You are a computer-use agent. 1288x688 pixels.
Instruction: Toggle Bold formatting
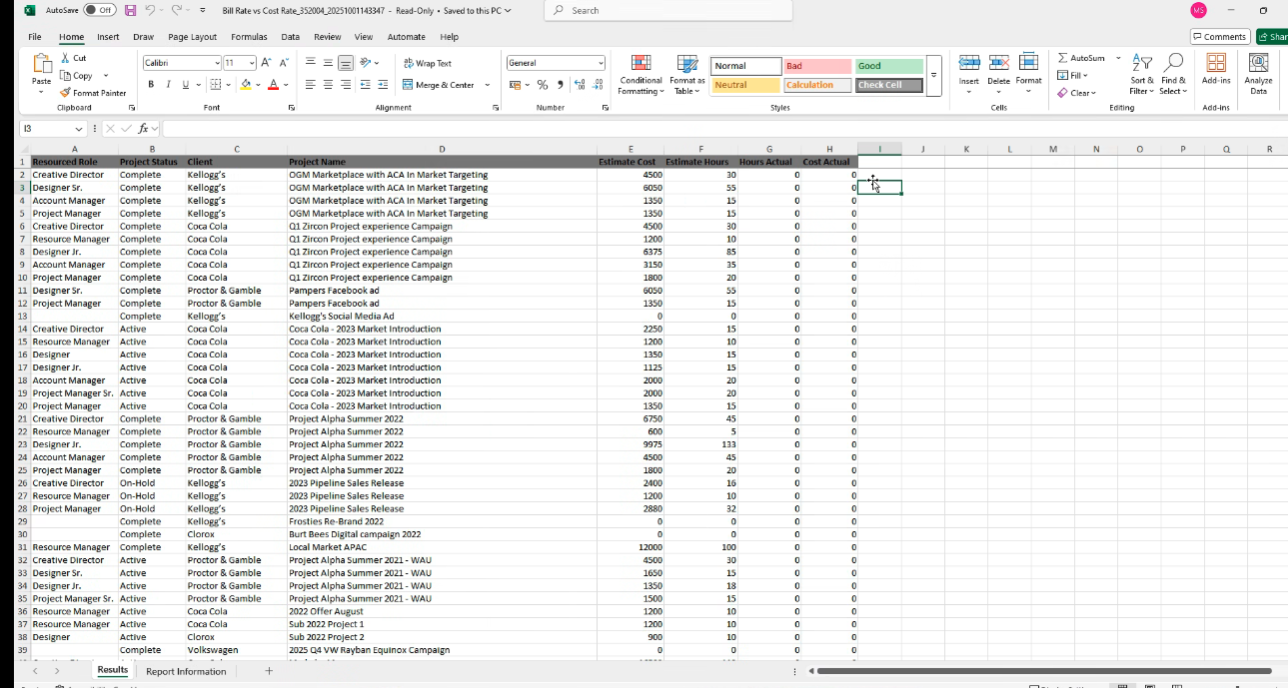(x=151, y=85)
